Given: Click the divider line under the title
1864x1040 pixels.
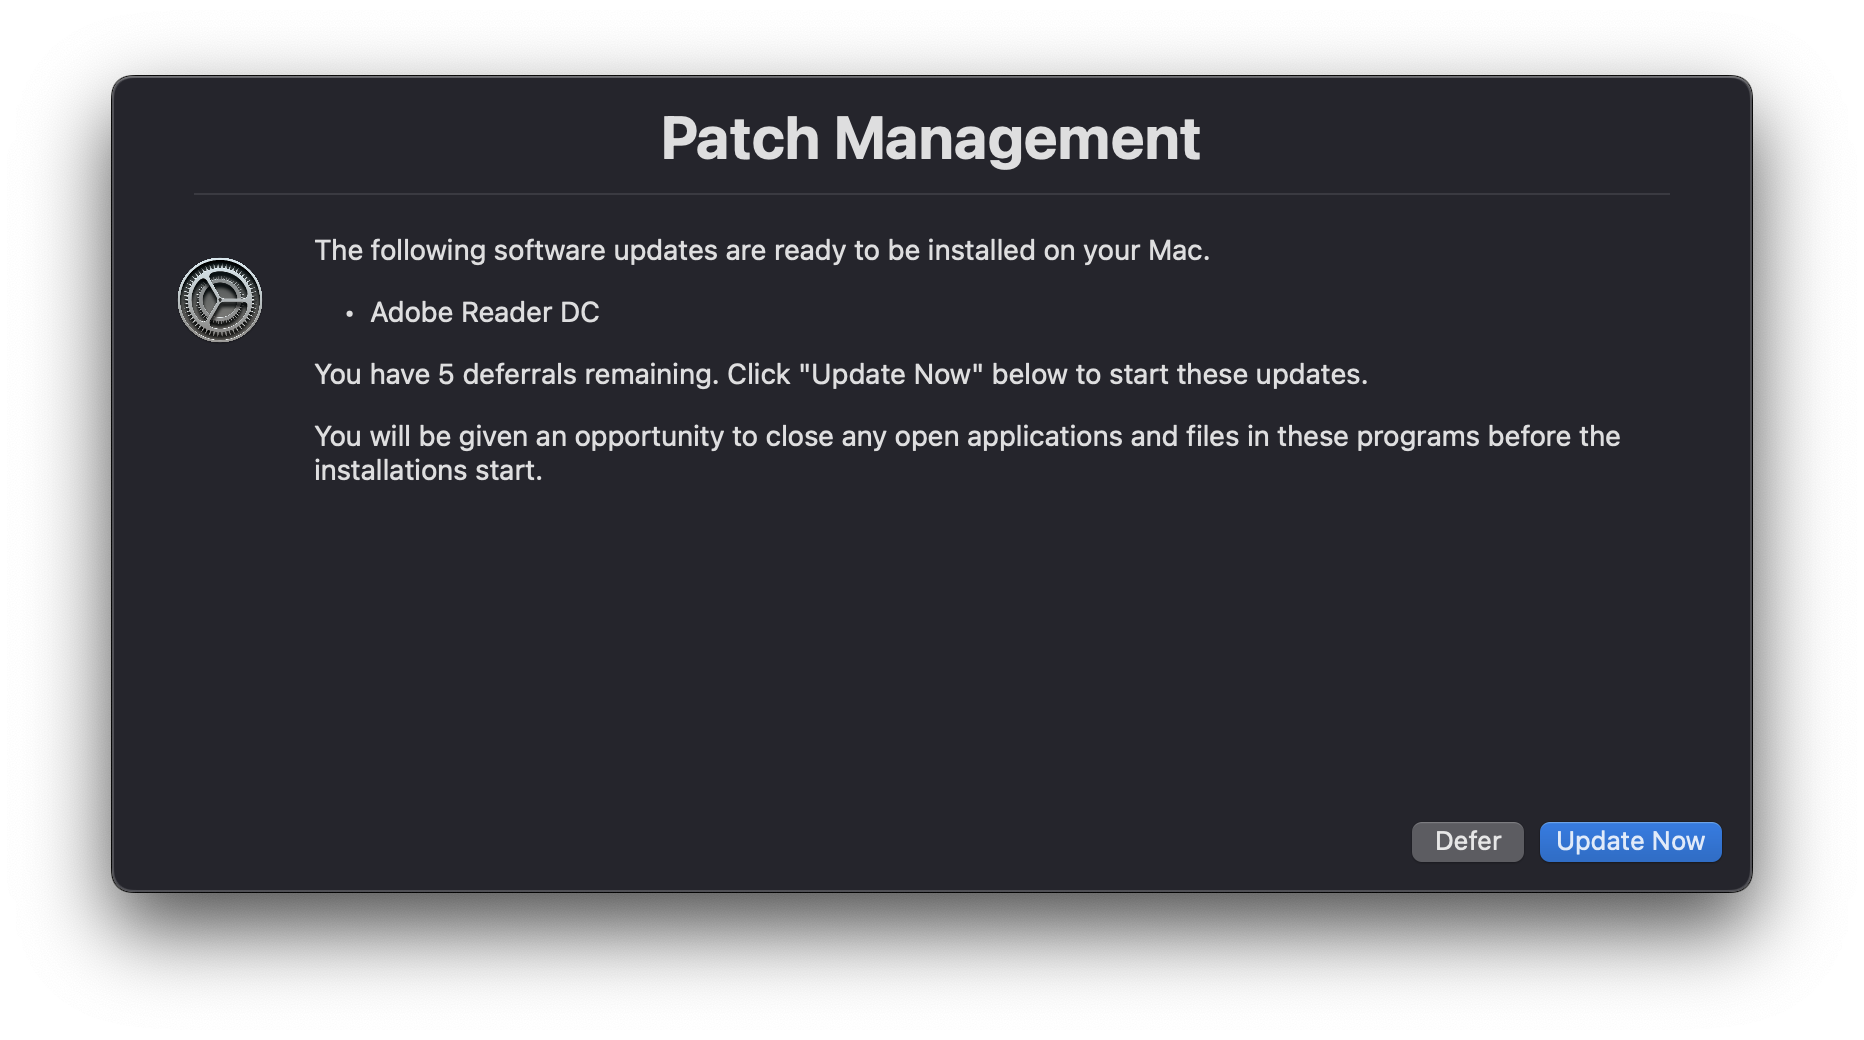Looking at the screenshot, I should pyautogui.click(x=931, y=190).
